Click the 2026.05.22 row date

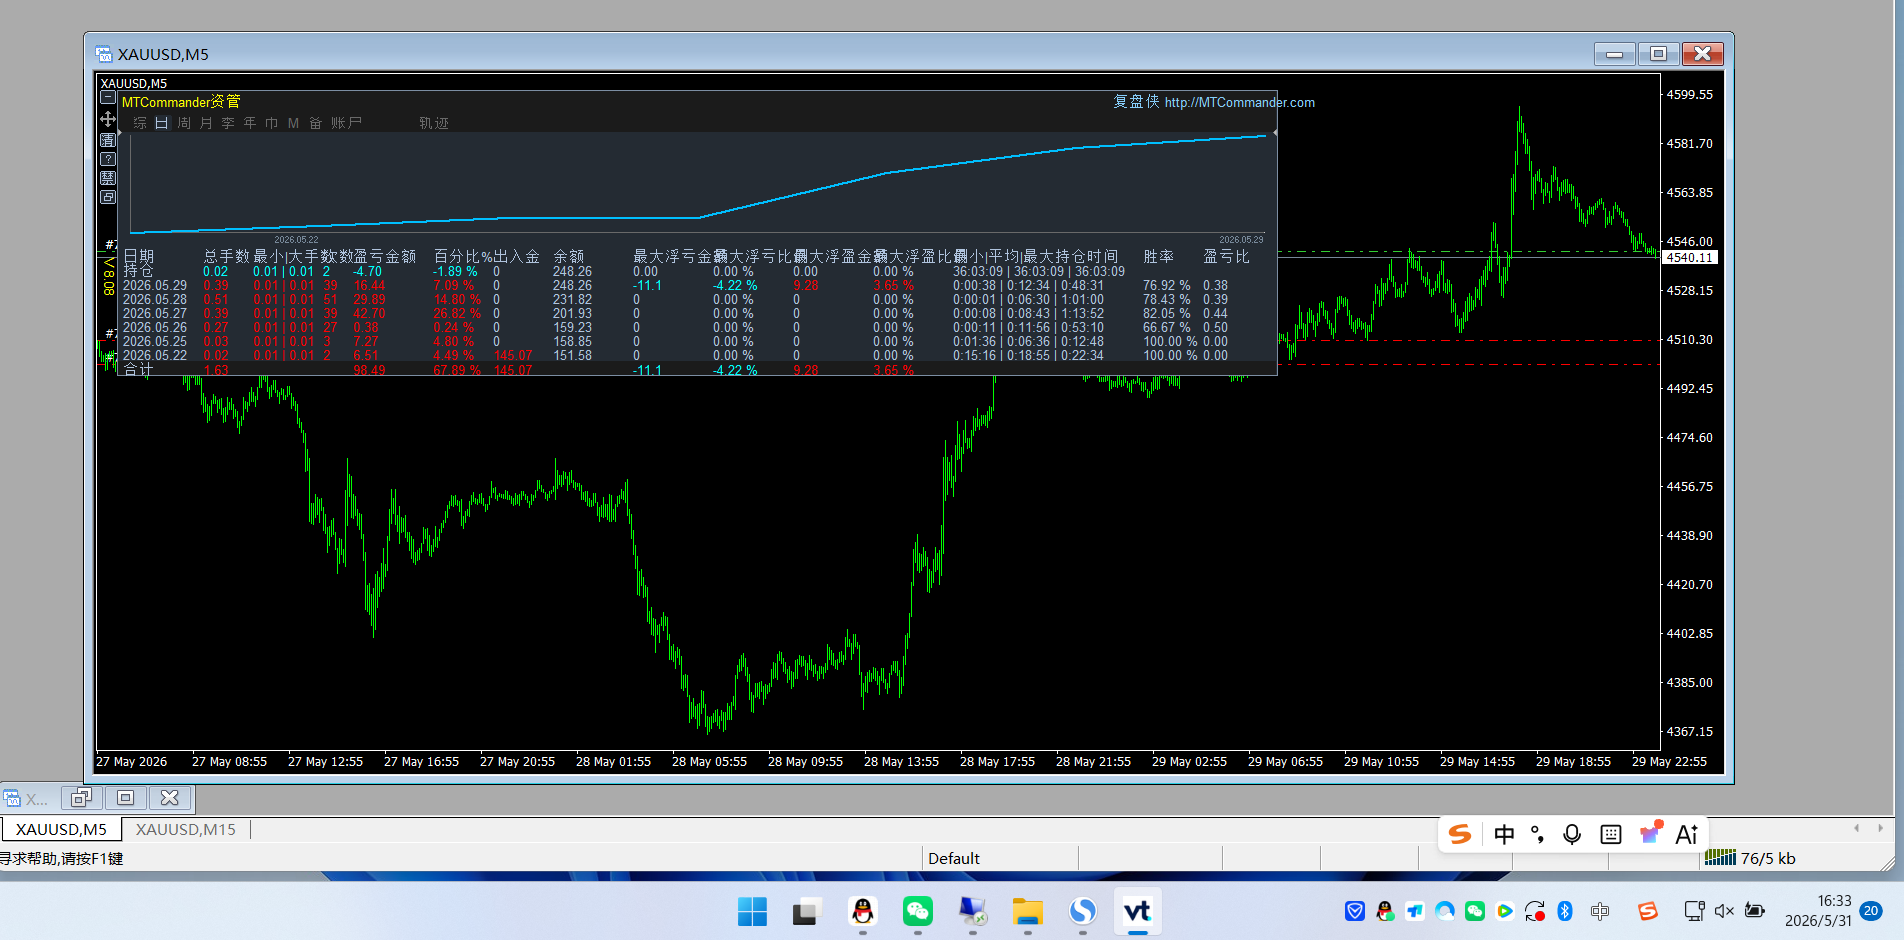click(155, 356)
